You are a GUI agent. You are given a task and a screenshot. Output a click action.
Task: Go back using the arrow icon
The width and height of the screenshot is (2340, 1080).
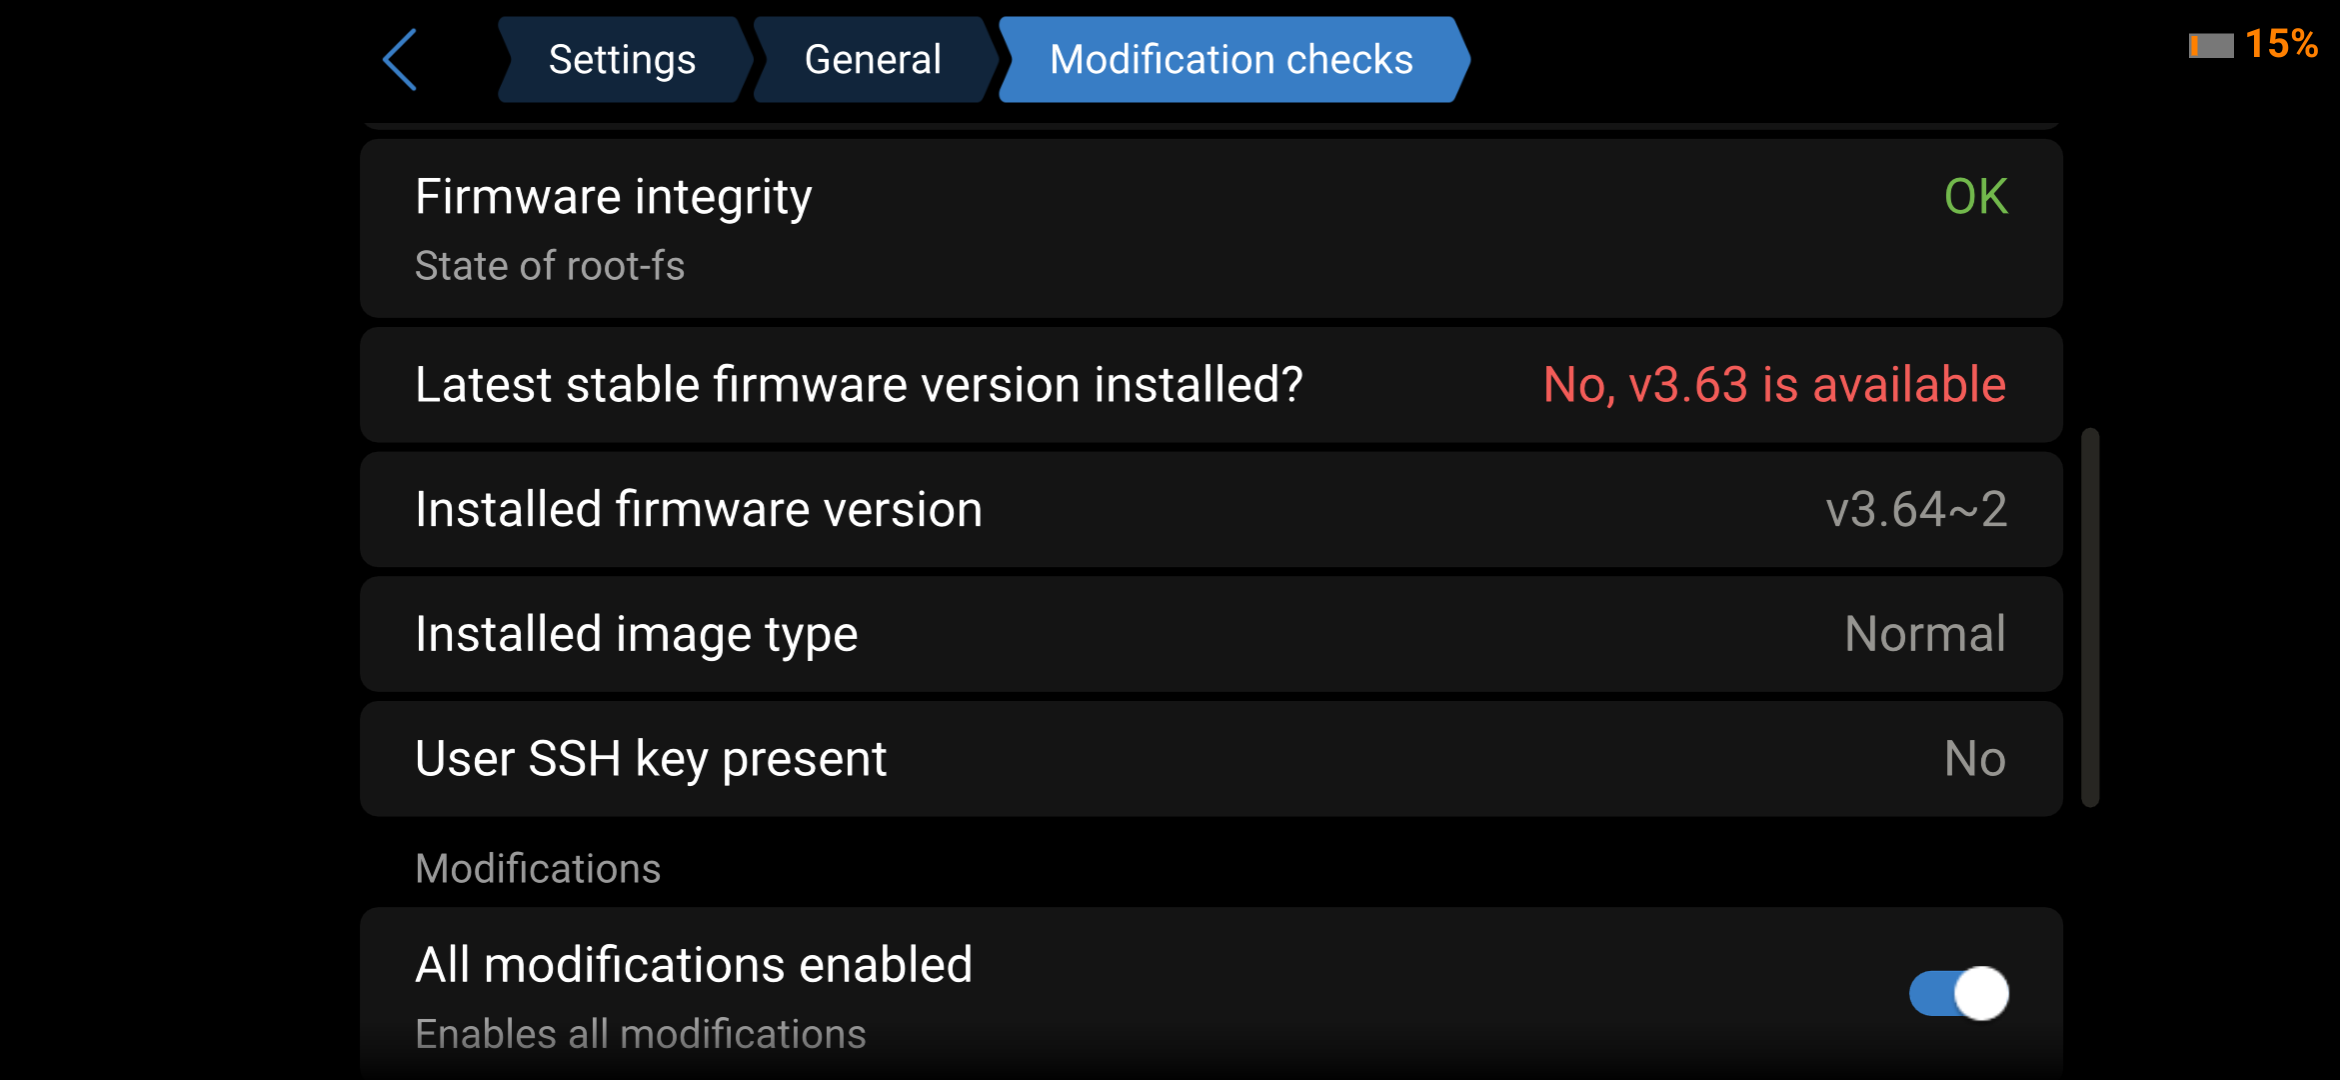[400, 60]
